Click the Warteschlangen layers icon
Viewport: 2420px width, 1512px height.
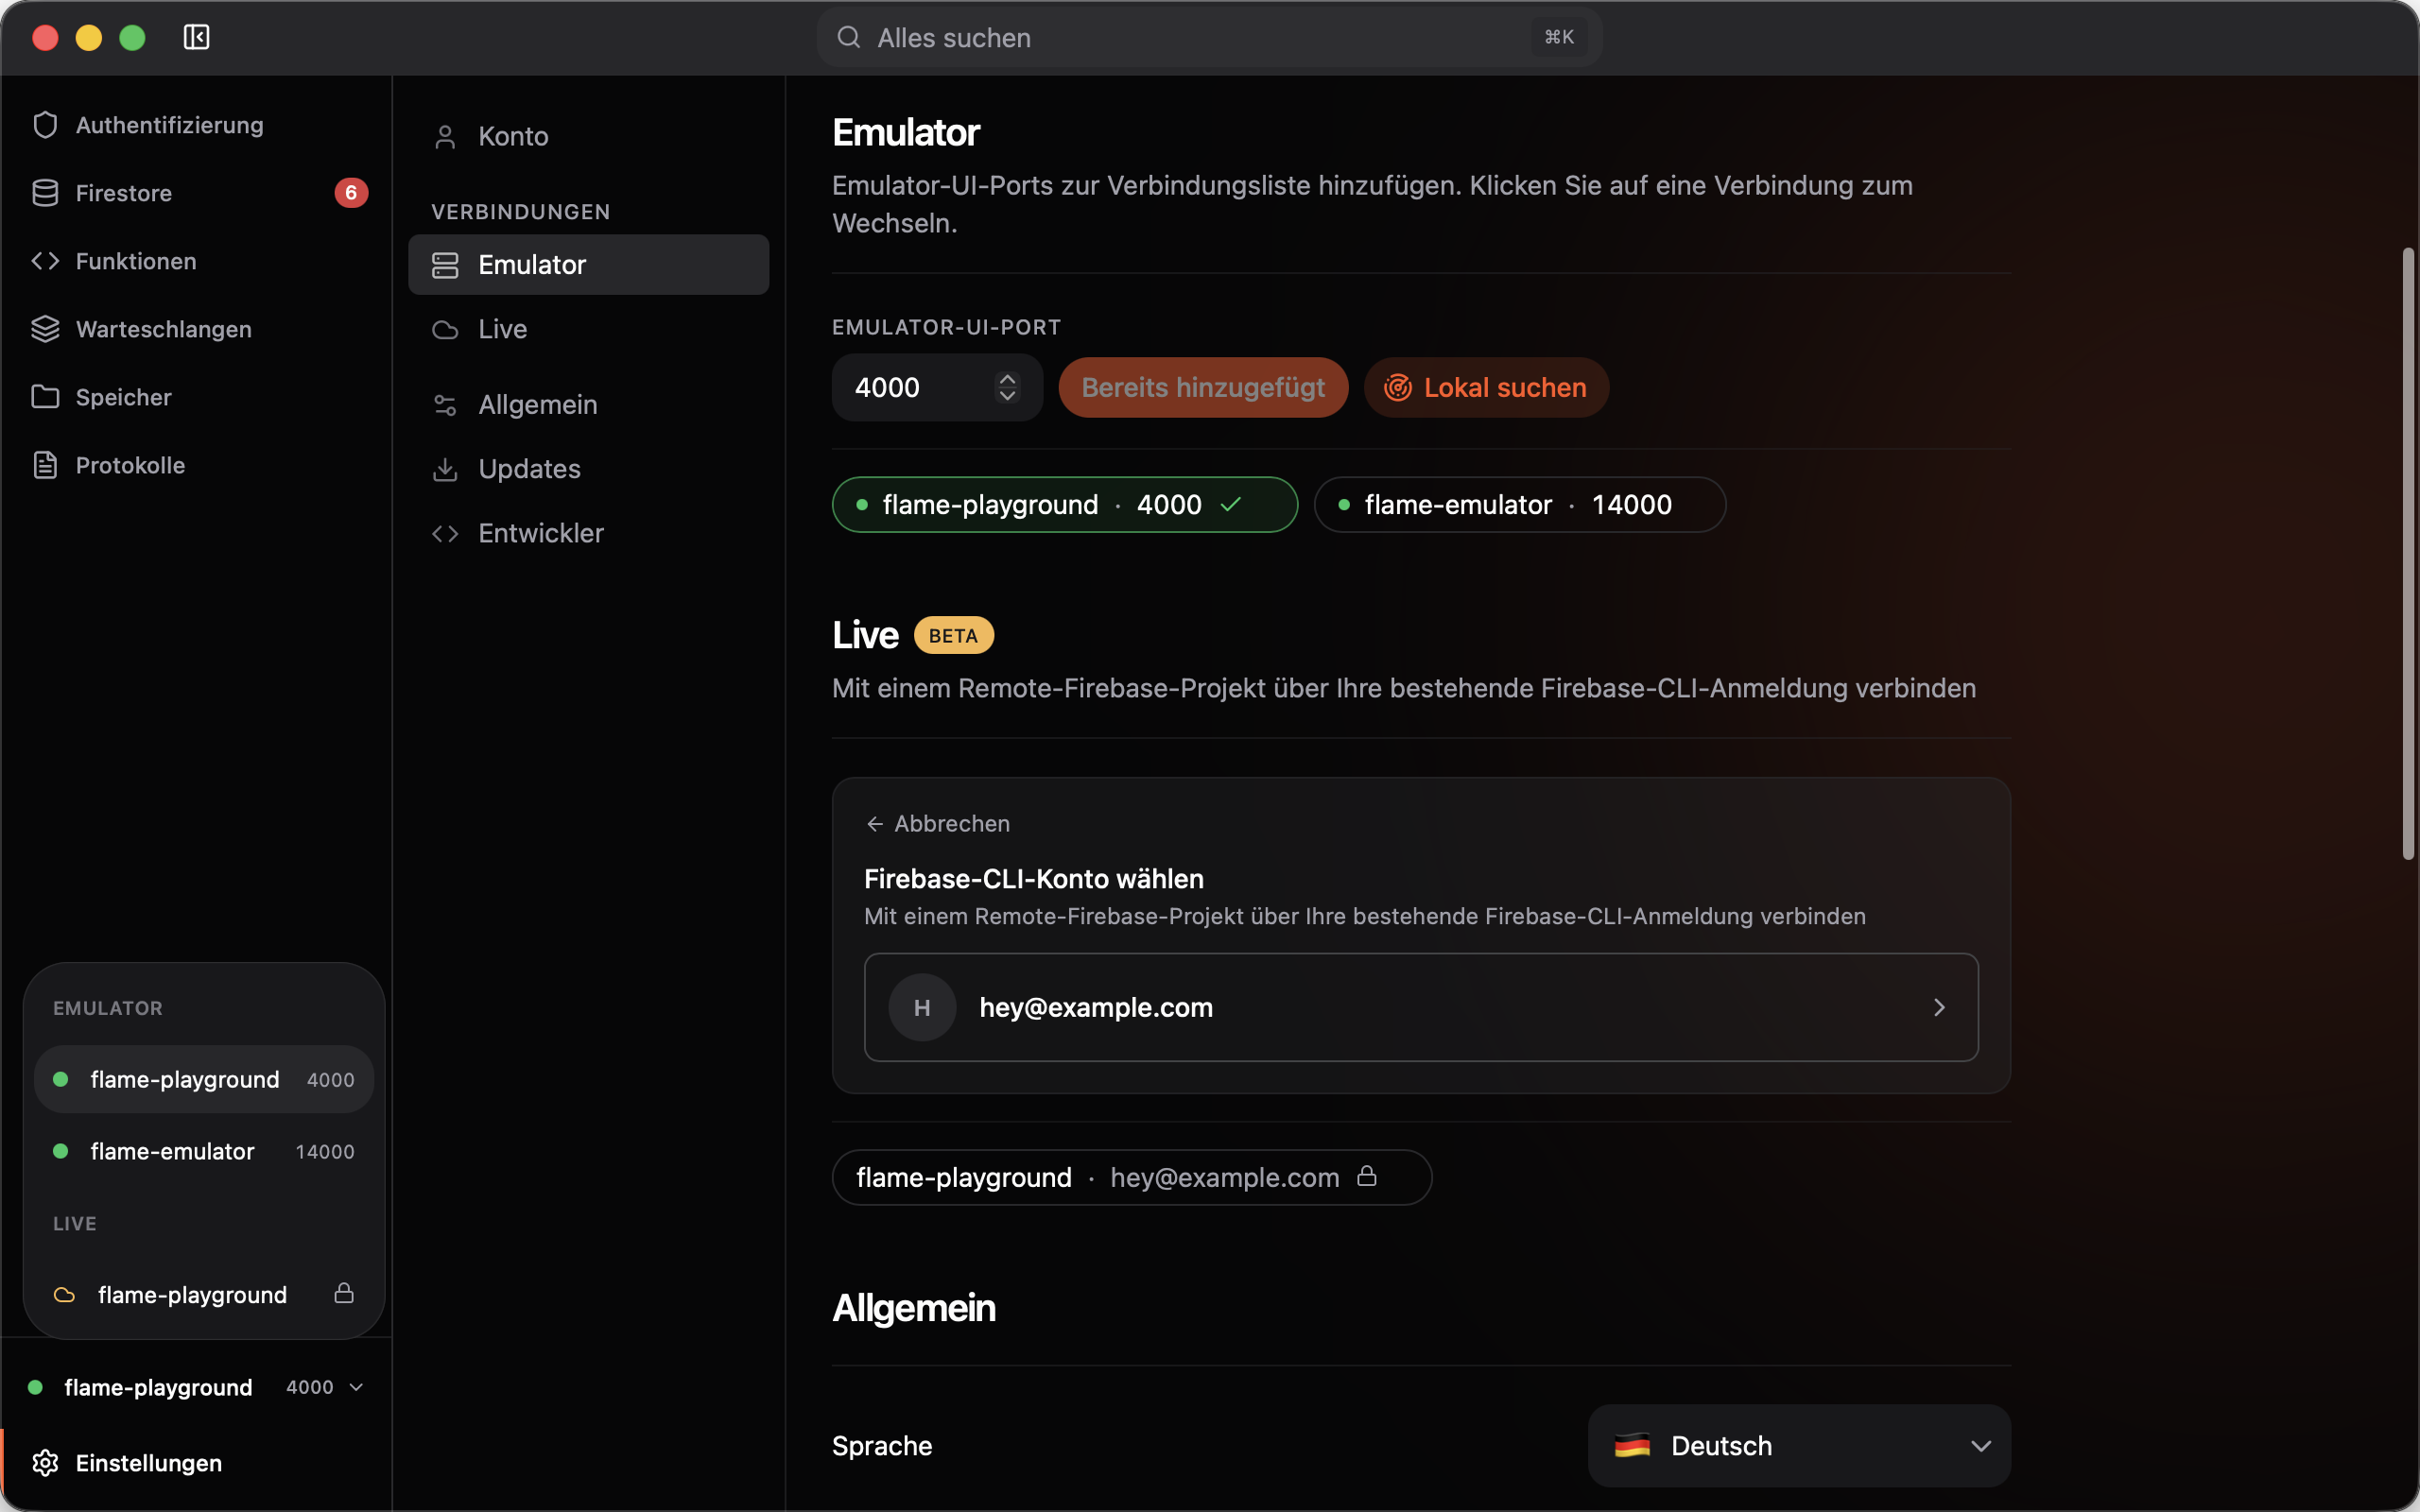coord(45,329)
